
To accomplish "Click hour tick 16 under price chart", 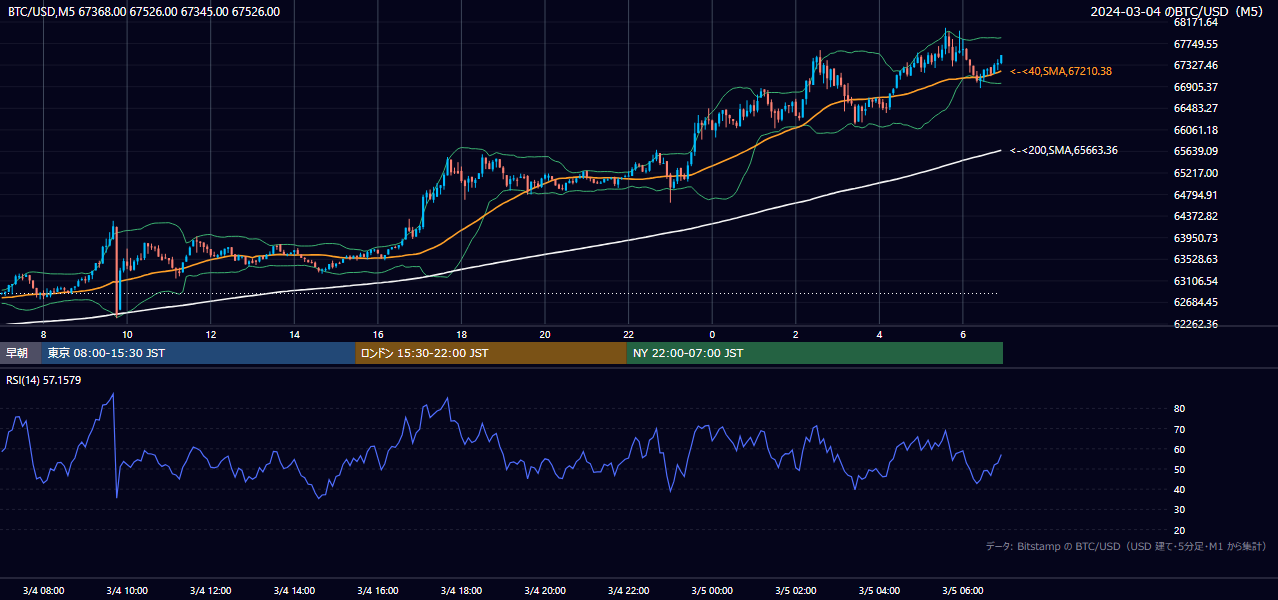I will 378,334.
